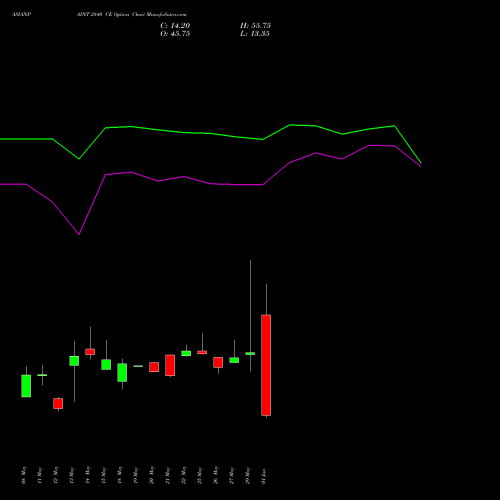Select the green candlestick for 18 May

[122, 373]
